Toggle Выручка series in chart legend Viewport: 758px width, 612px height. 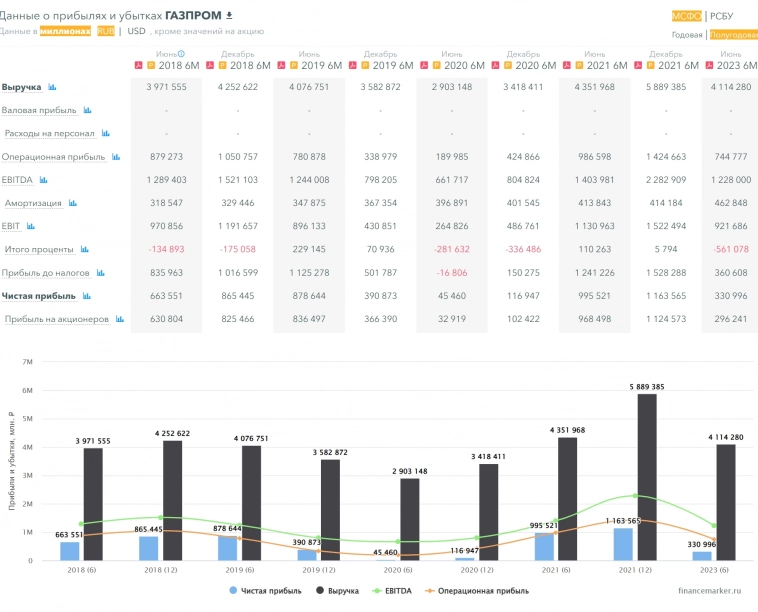(322, 591)
